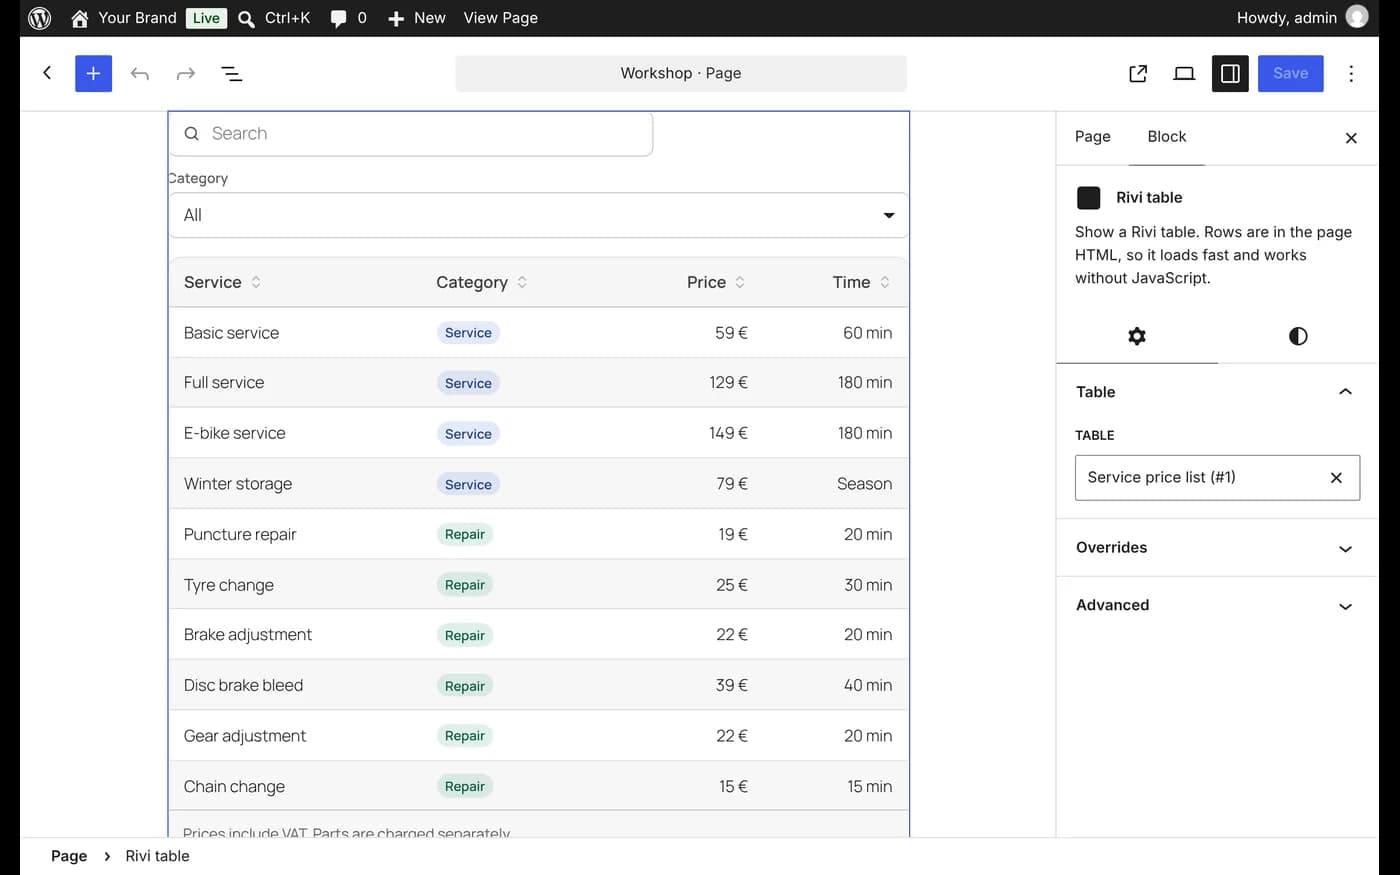Select the Rivi table breadcrumb in the footer

point(157,856)
